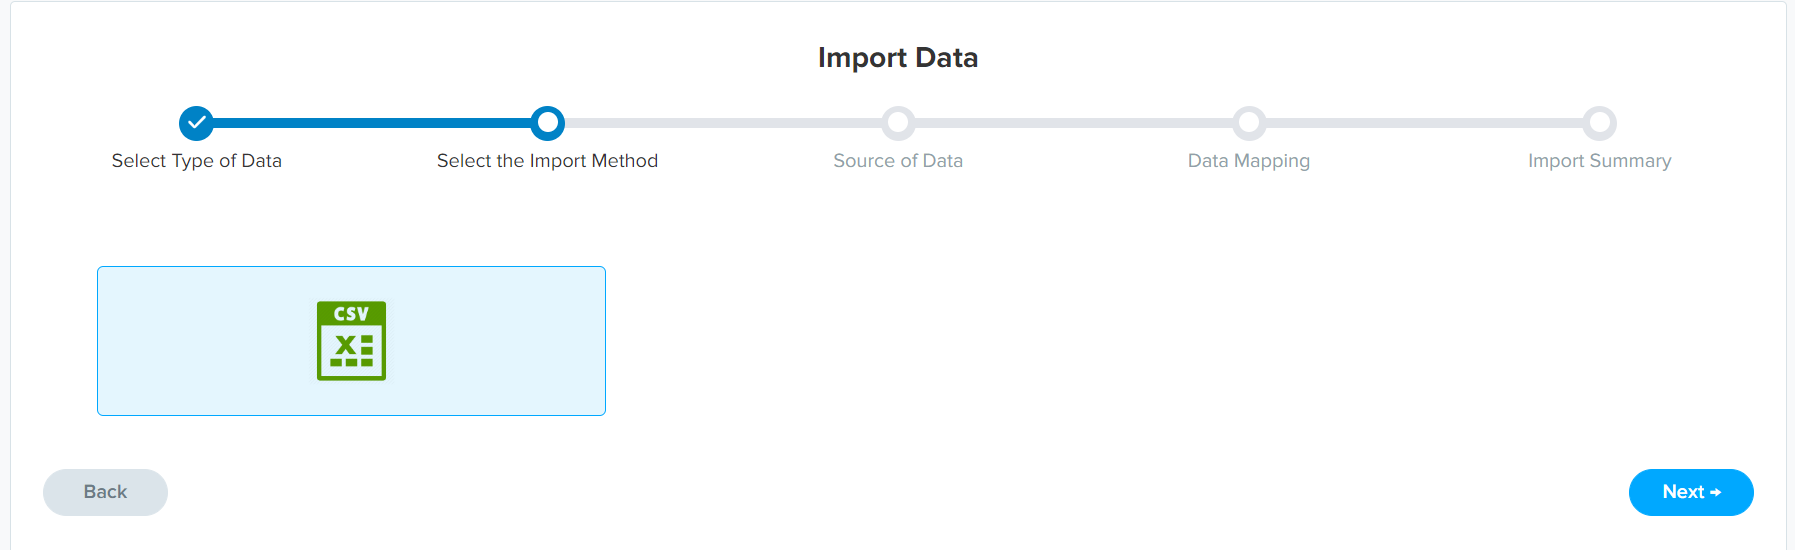Click the current Import Method step circle
Image resolution: width=1795 pixels, height=550 pixels.
point(547,123)
